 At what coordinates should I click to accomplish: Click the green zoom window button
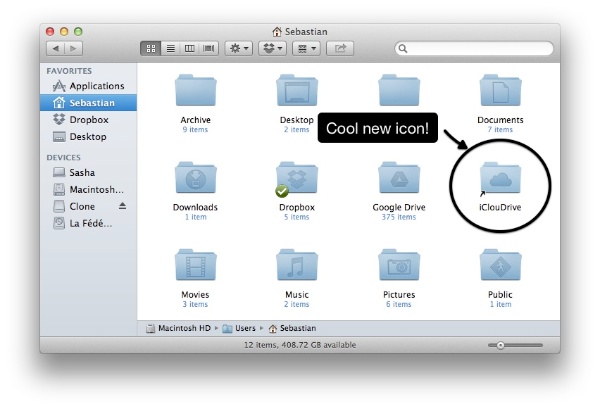coord(78,31)
